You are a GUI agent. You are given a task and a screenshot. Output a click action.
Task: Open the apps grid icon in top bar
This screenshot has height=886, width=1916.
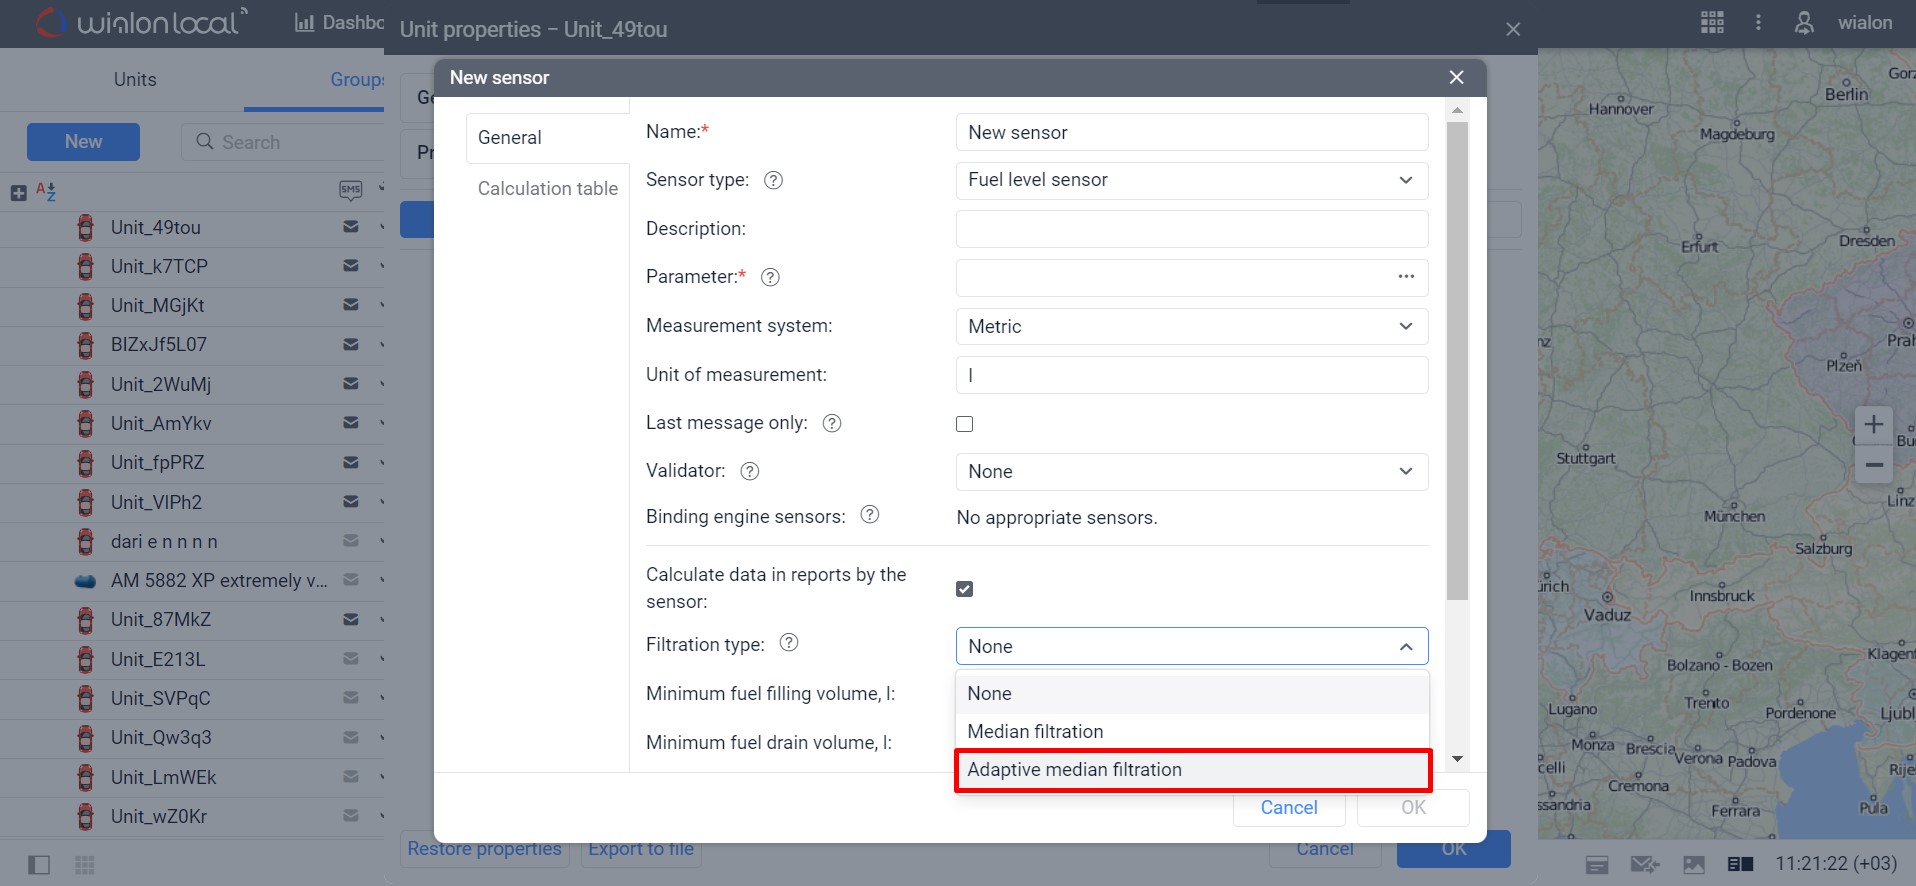point(1711,22)
